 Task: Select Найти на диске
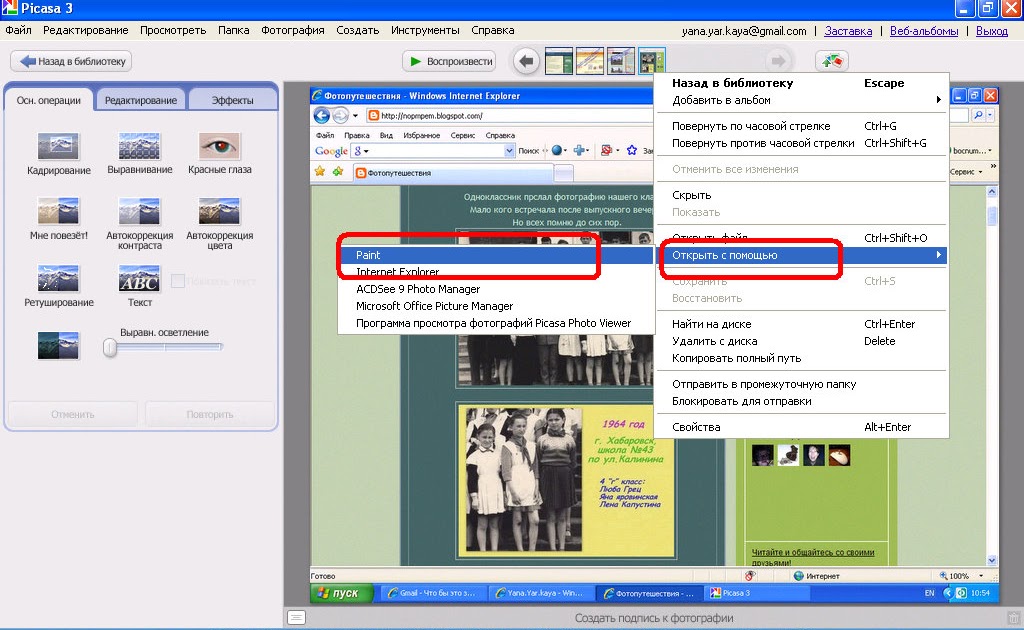coord(801,324)
